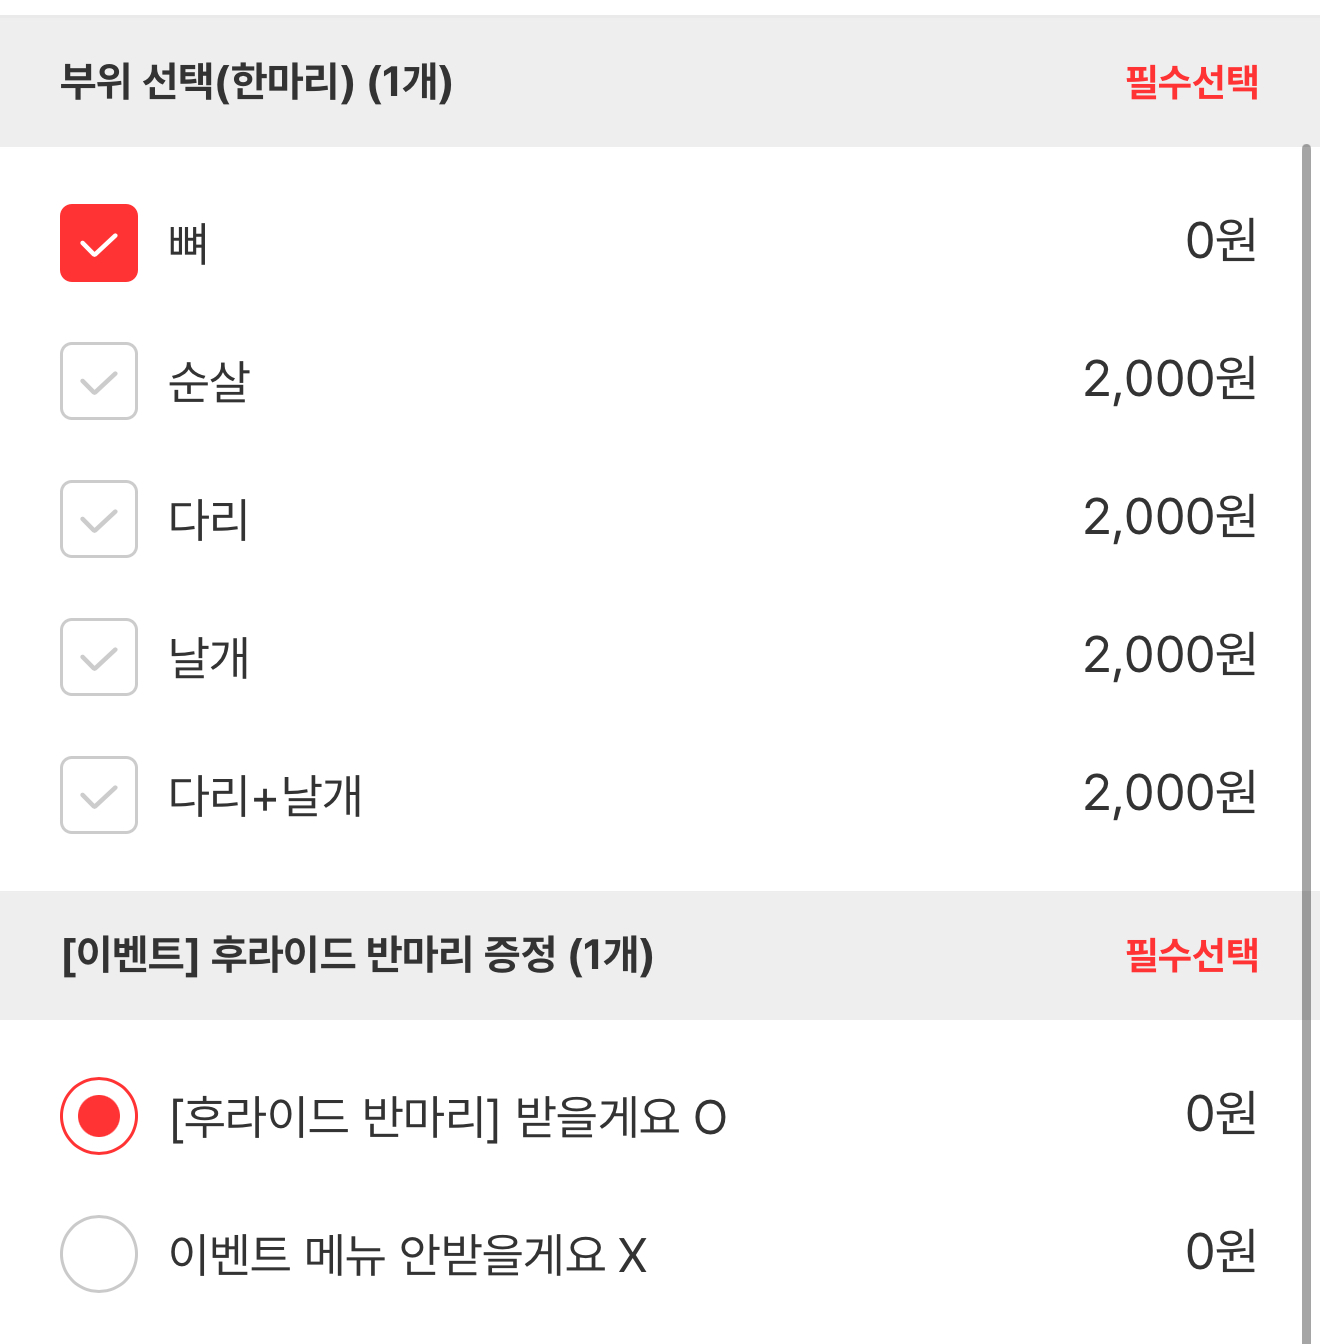Click the 순살 option label
1320x1344 pixels.
point(209,382)
